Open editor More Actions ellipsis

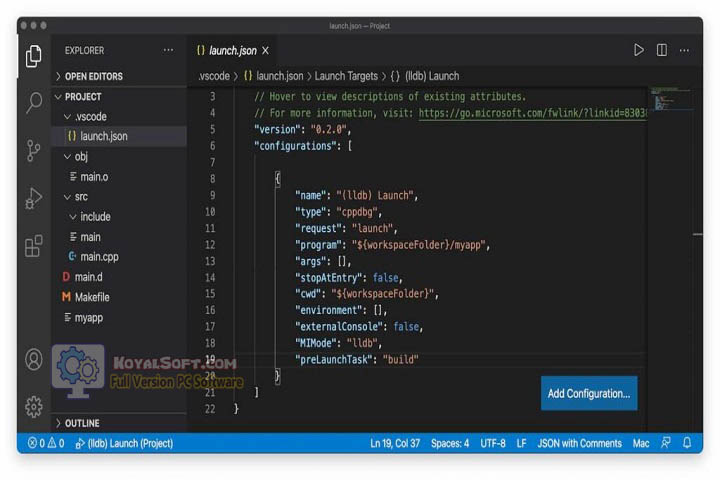(x=684, y=51)
